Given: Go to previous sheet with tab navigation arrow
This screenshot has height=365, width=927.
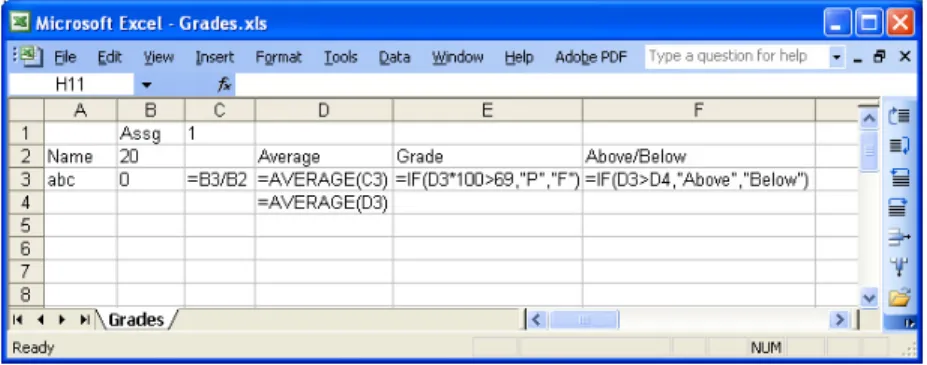Looking at the screenshot, I should tap(40, 320).
